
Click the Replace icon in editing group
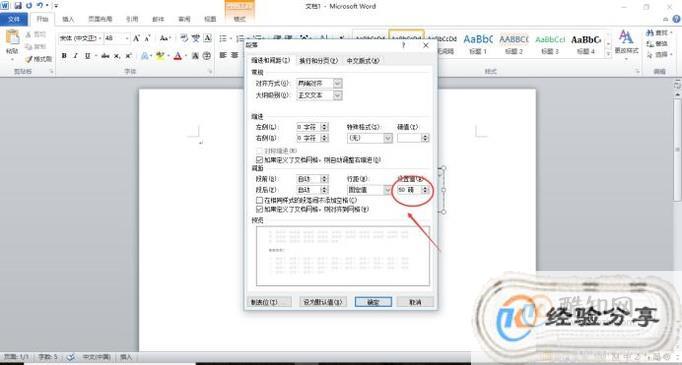(650, 44)
